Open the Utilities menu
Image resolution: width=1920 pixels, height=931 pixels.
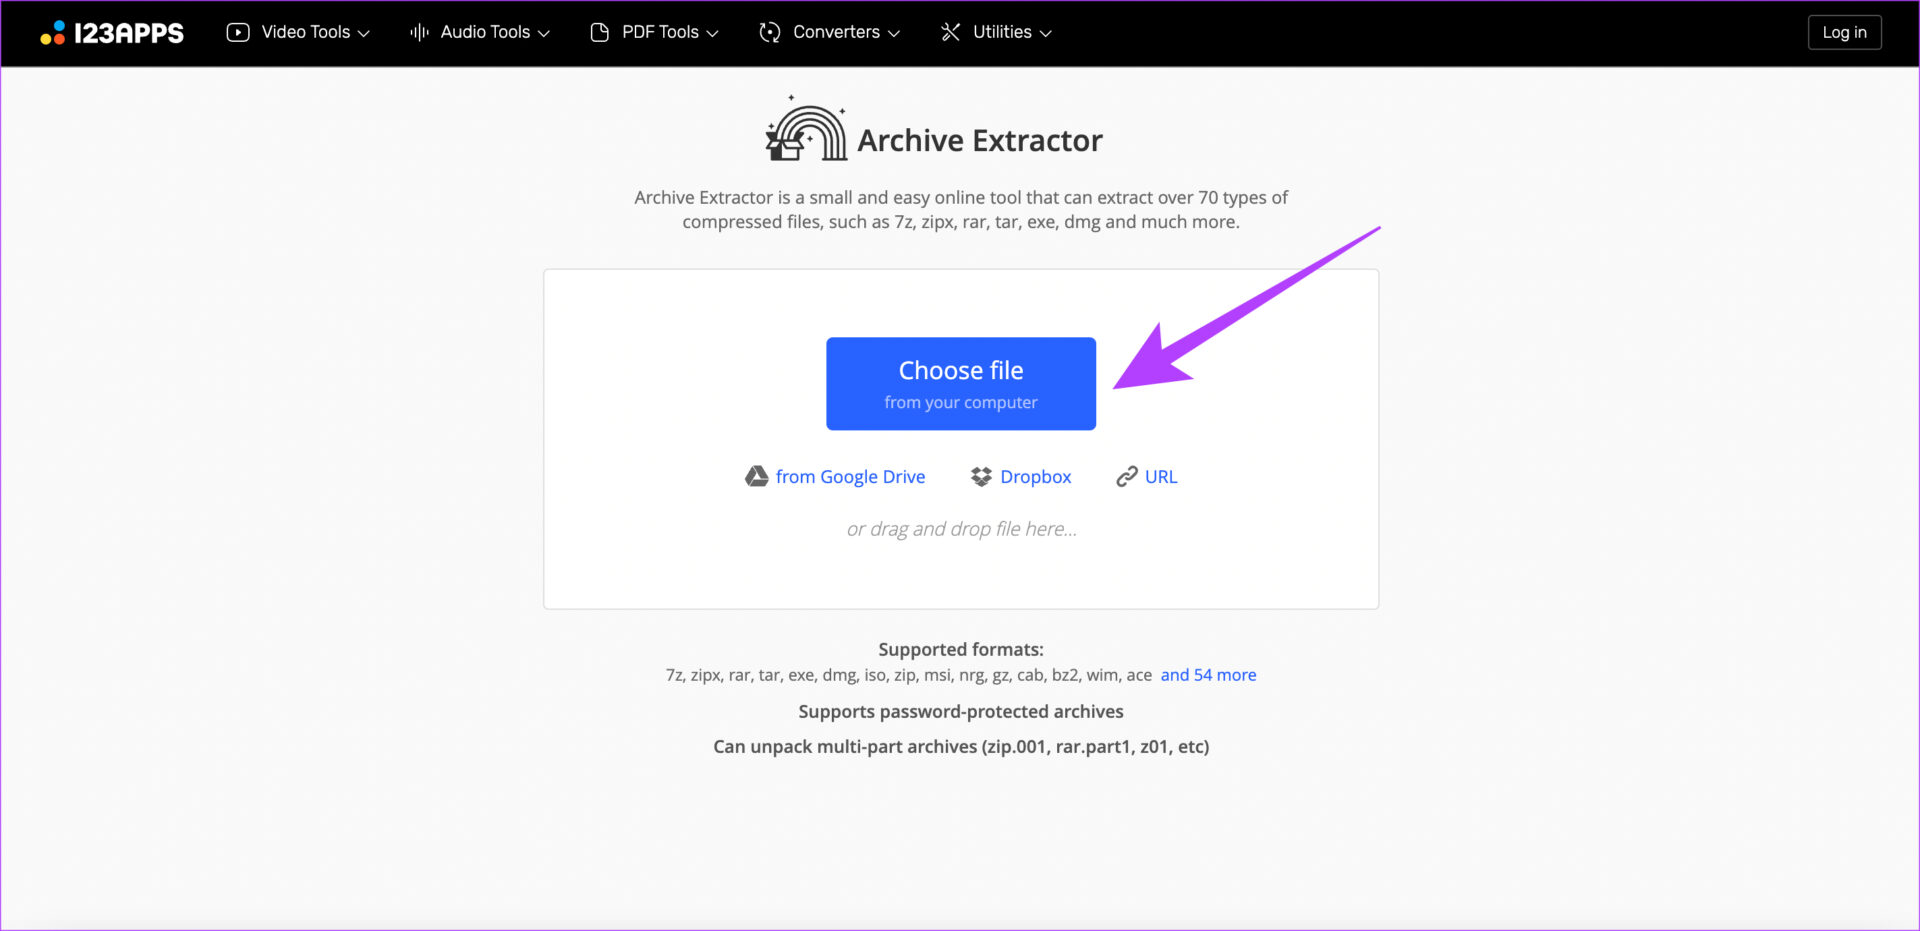[996, 32]
